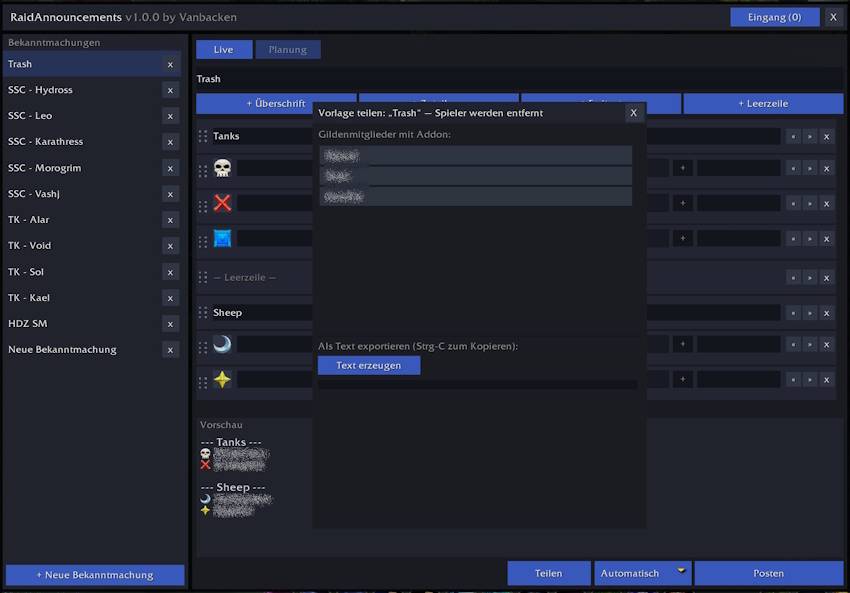Click the skull raid marker icon
The image size is (850, 593).
tap(222, 168)
